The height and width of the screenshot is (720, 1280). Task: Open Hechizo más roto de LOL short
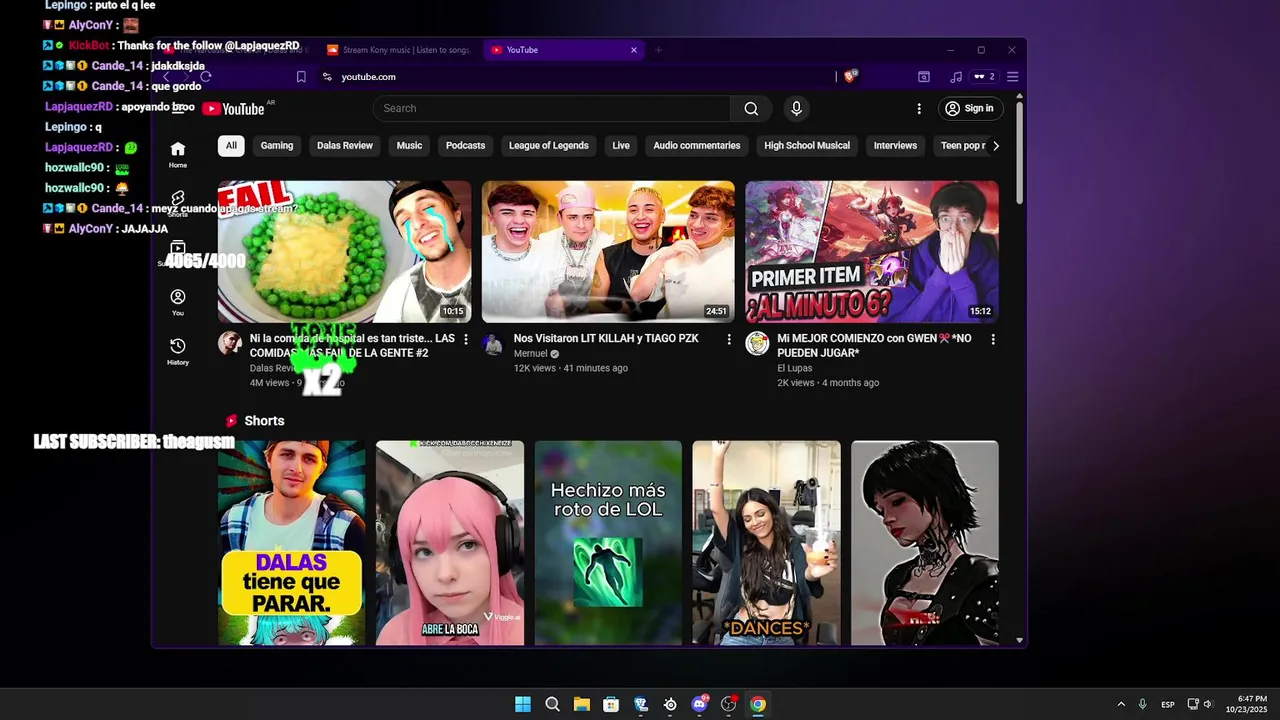coord(608,543)
